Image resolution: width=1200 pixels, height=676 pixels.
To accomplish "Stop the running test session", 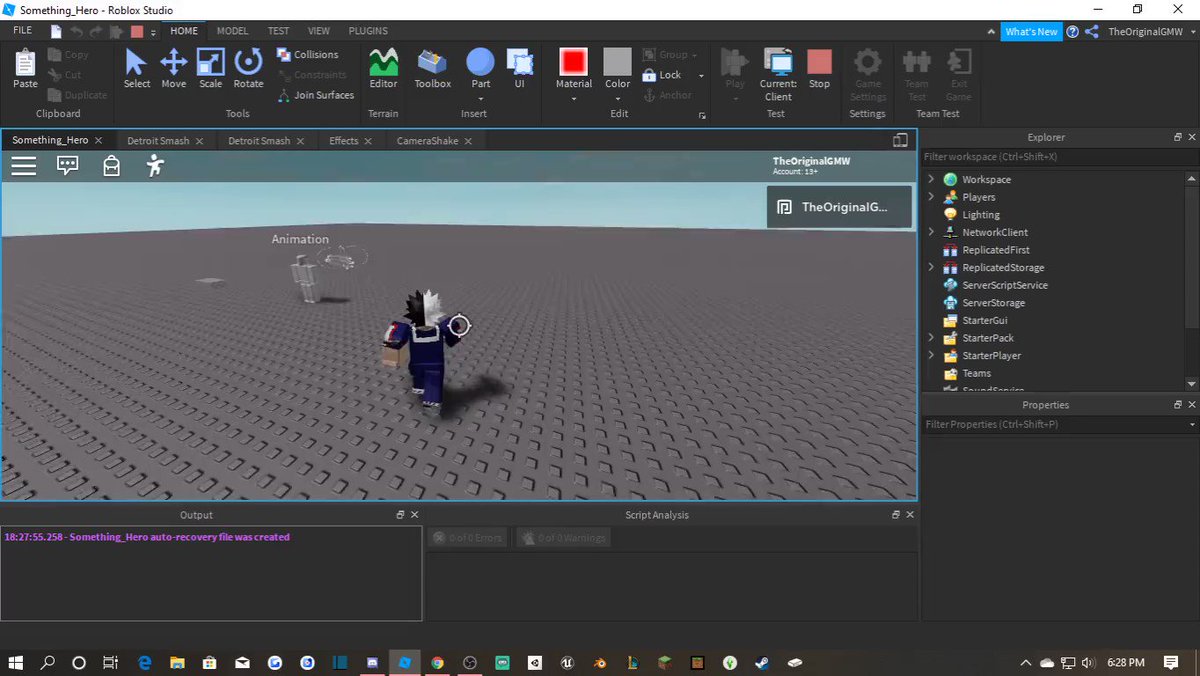I will (819, 69).
